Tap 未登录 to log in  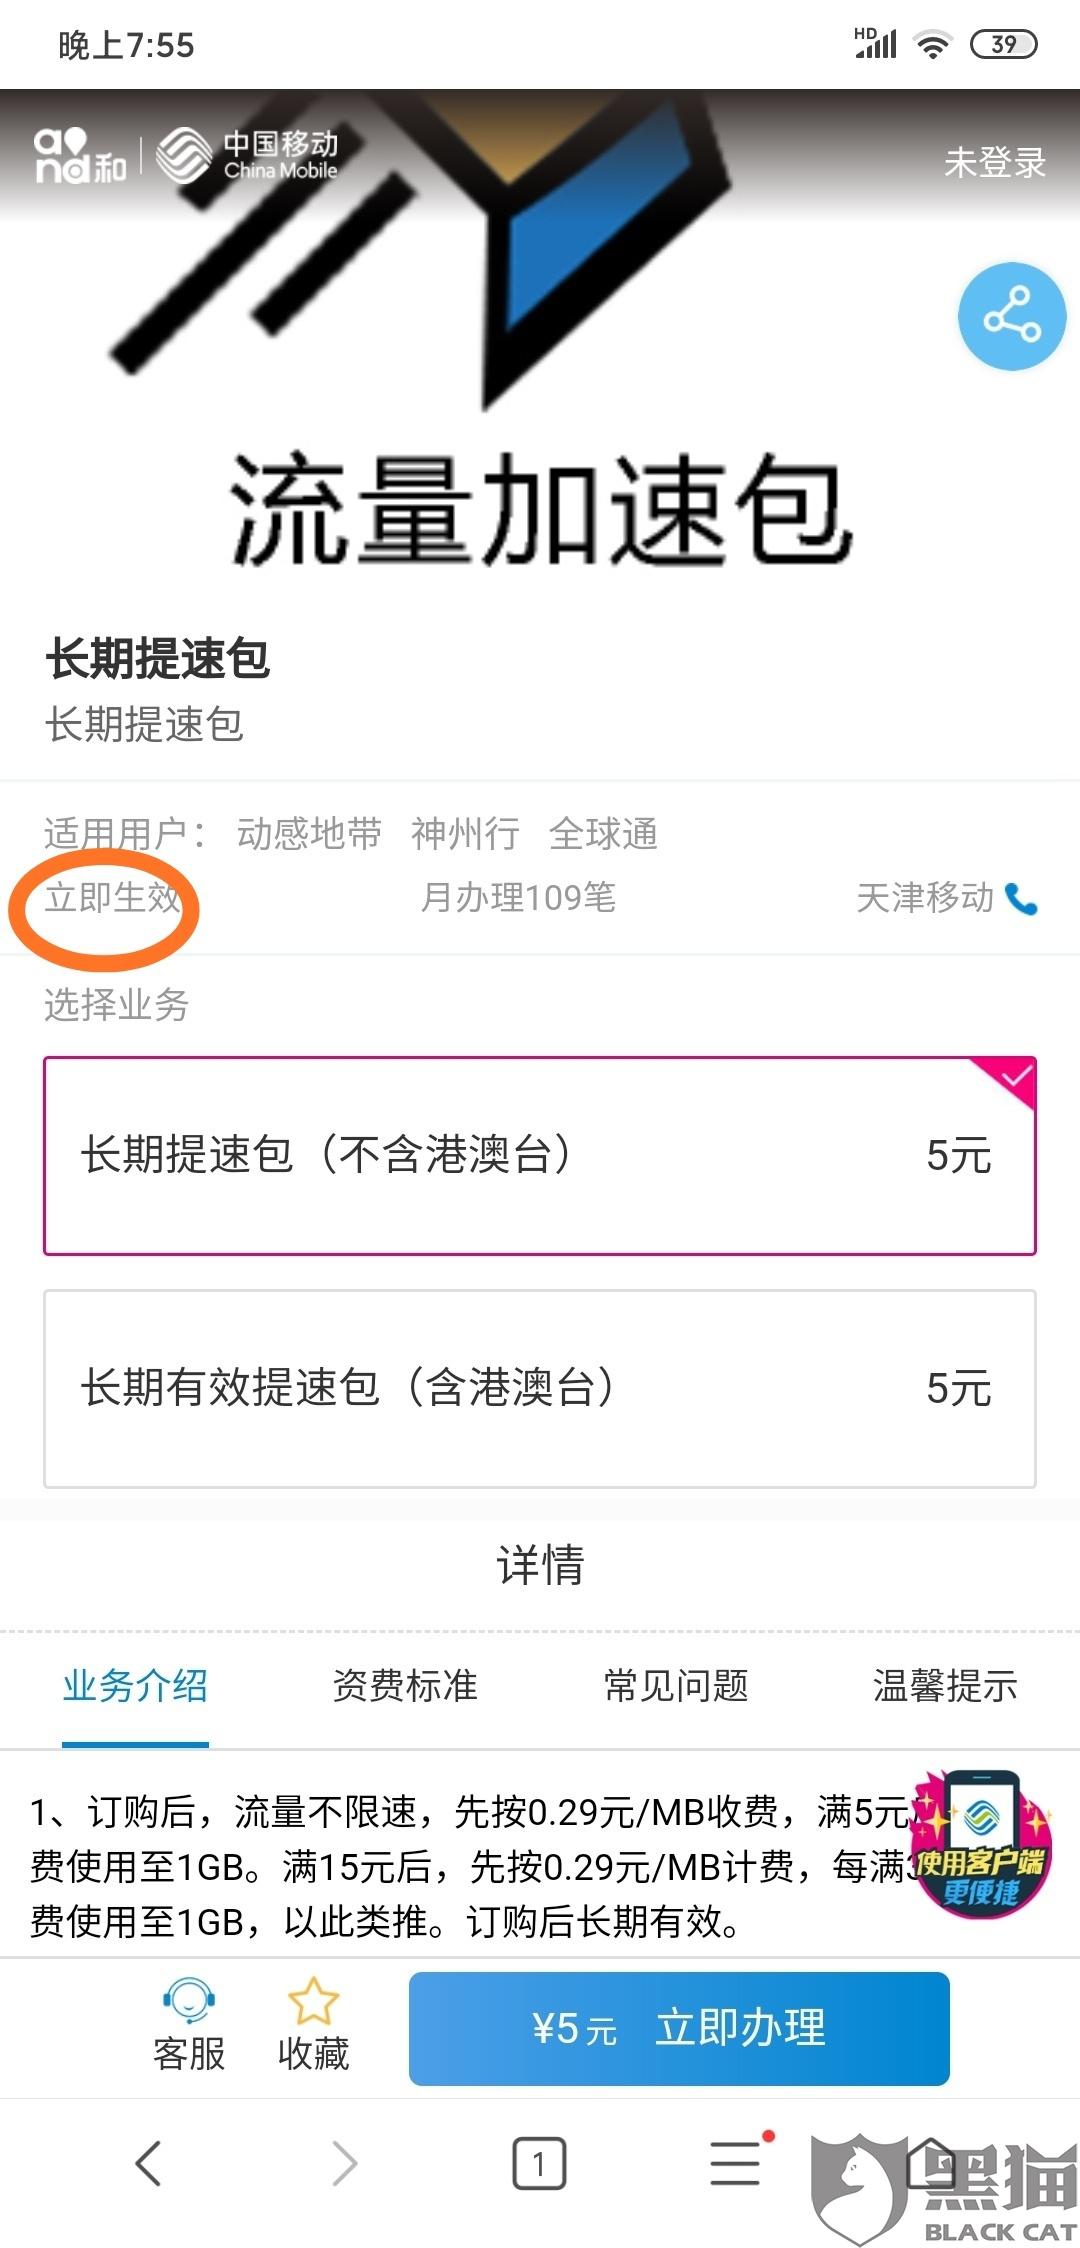[x=994, y=162]
